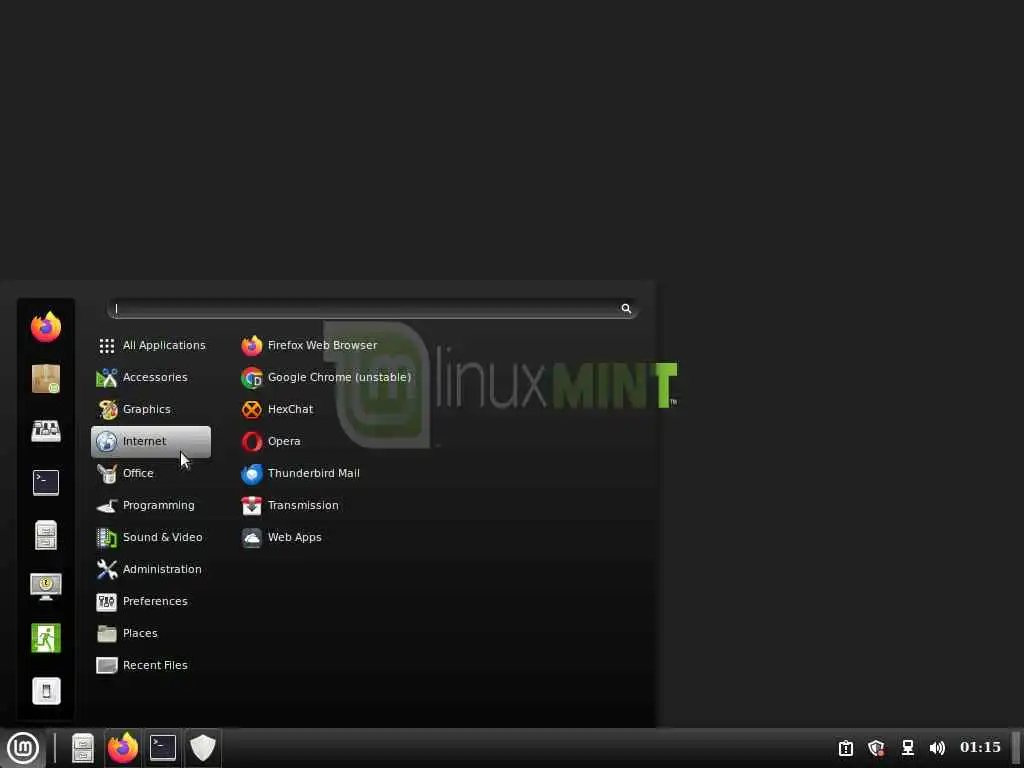The width and height of the screenshot is (1024, 768).
Task: Select the Programming category
Action: click(151, 505)
